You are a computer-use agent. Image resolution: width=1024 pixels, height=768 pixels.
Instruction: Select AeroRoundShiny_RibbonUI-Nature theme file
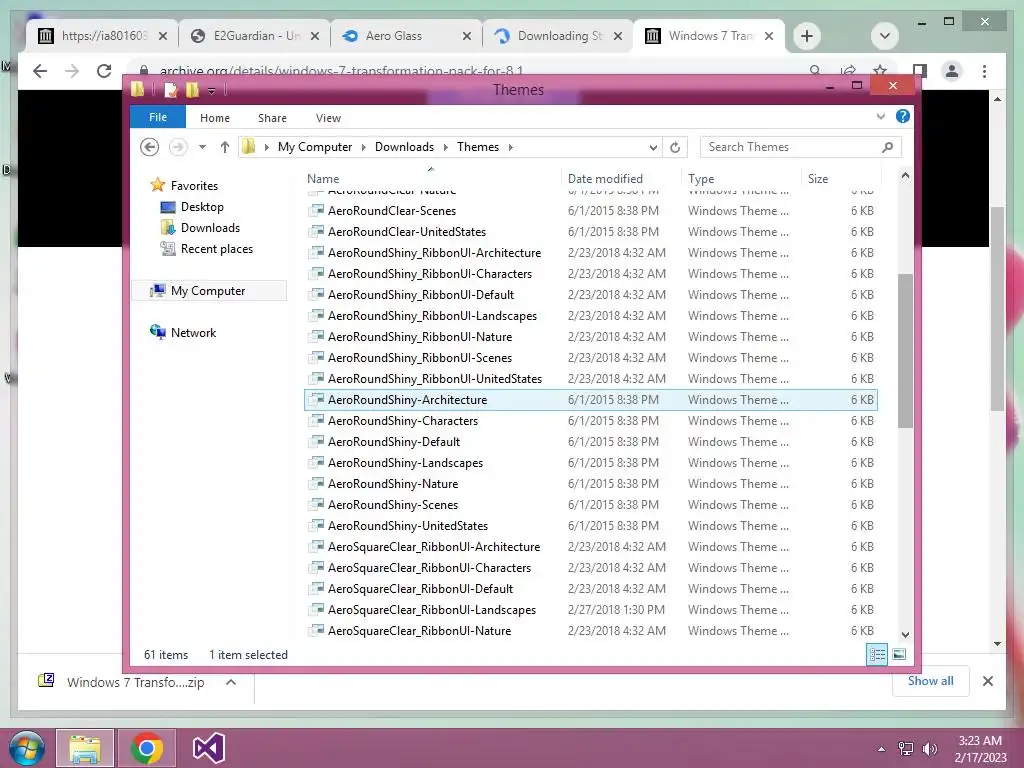(x=590, y=336)
